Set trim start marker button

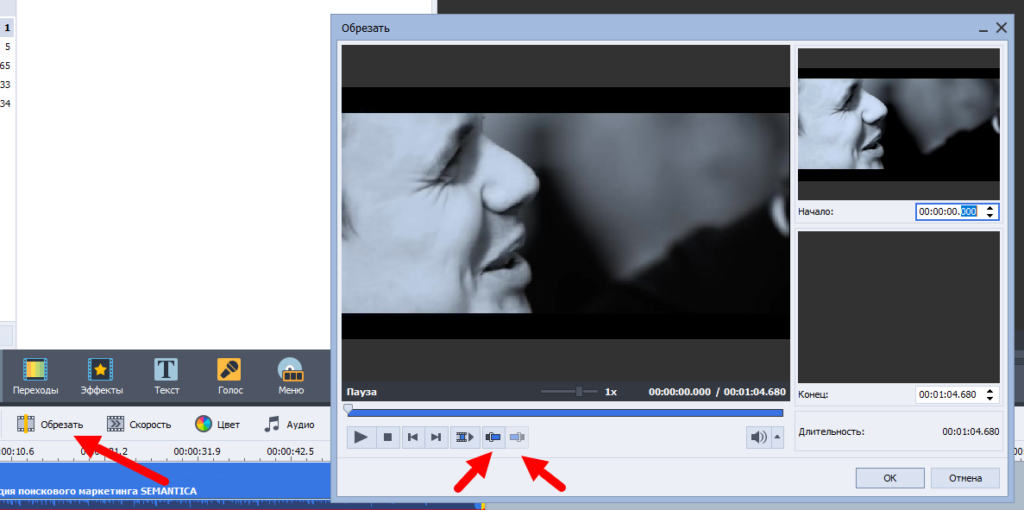[x=494, y=438]
